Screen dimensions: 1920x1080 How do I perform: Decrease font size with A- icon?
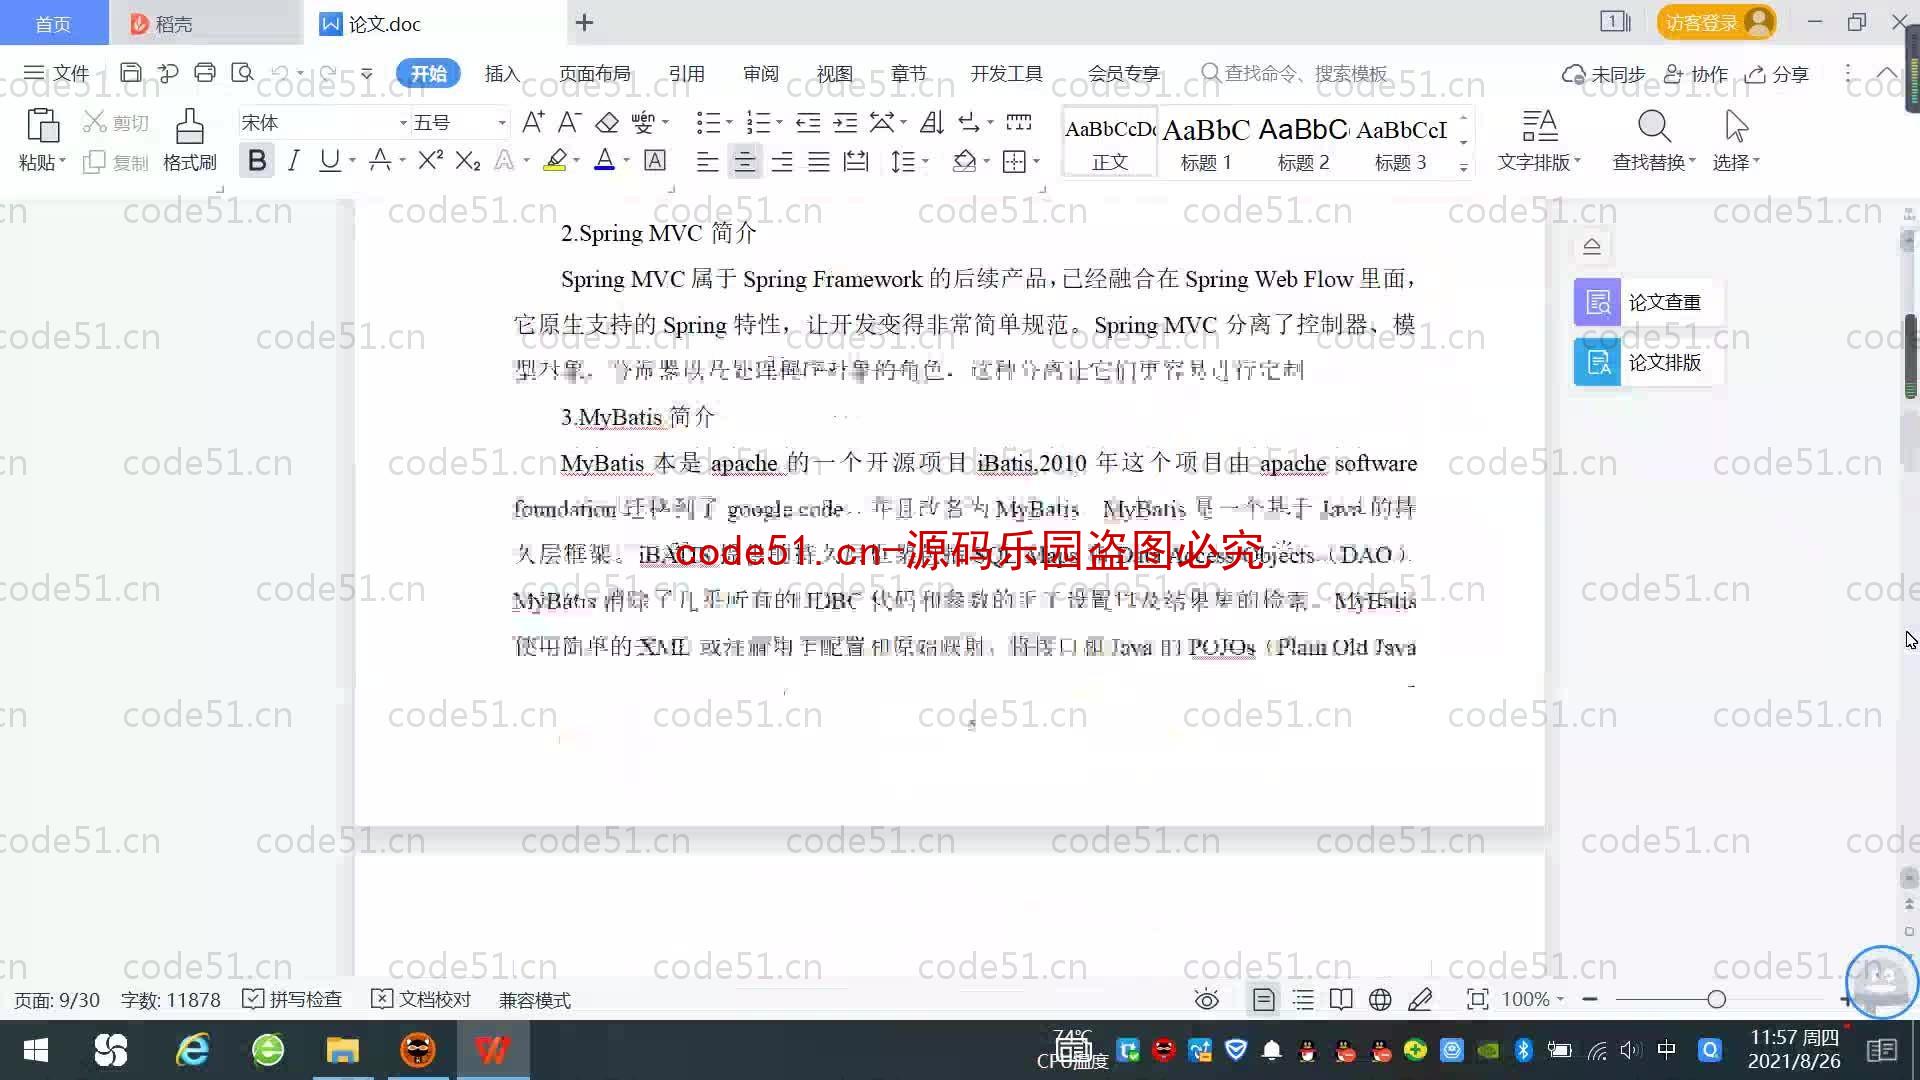569,122
